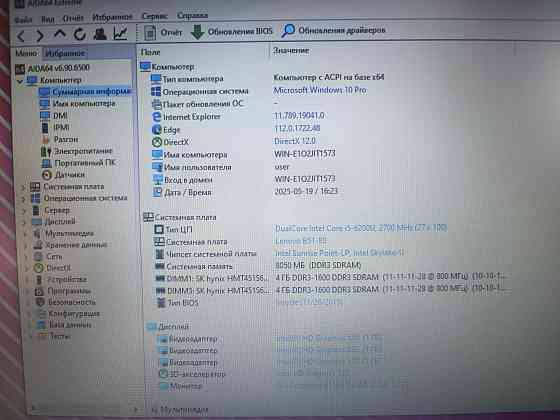Click the Forward navigation arrow

(40, 36)
